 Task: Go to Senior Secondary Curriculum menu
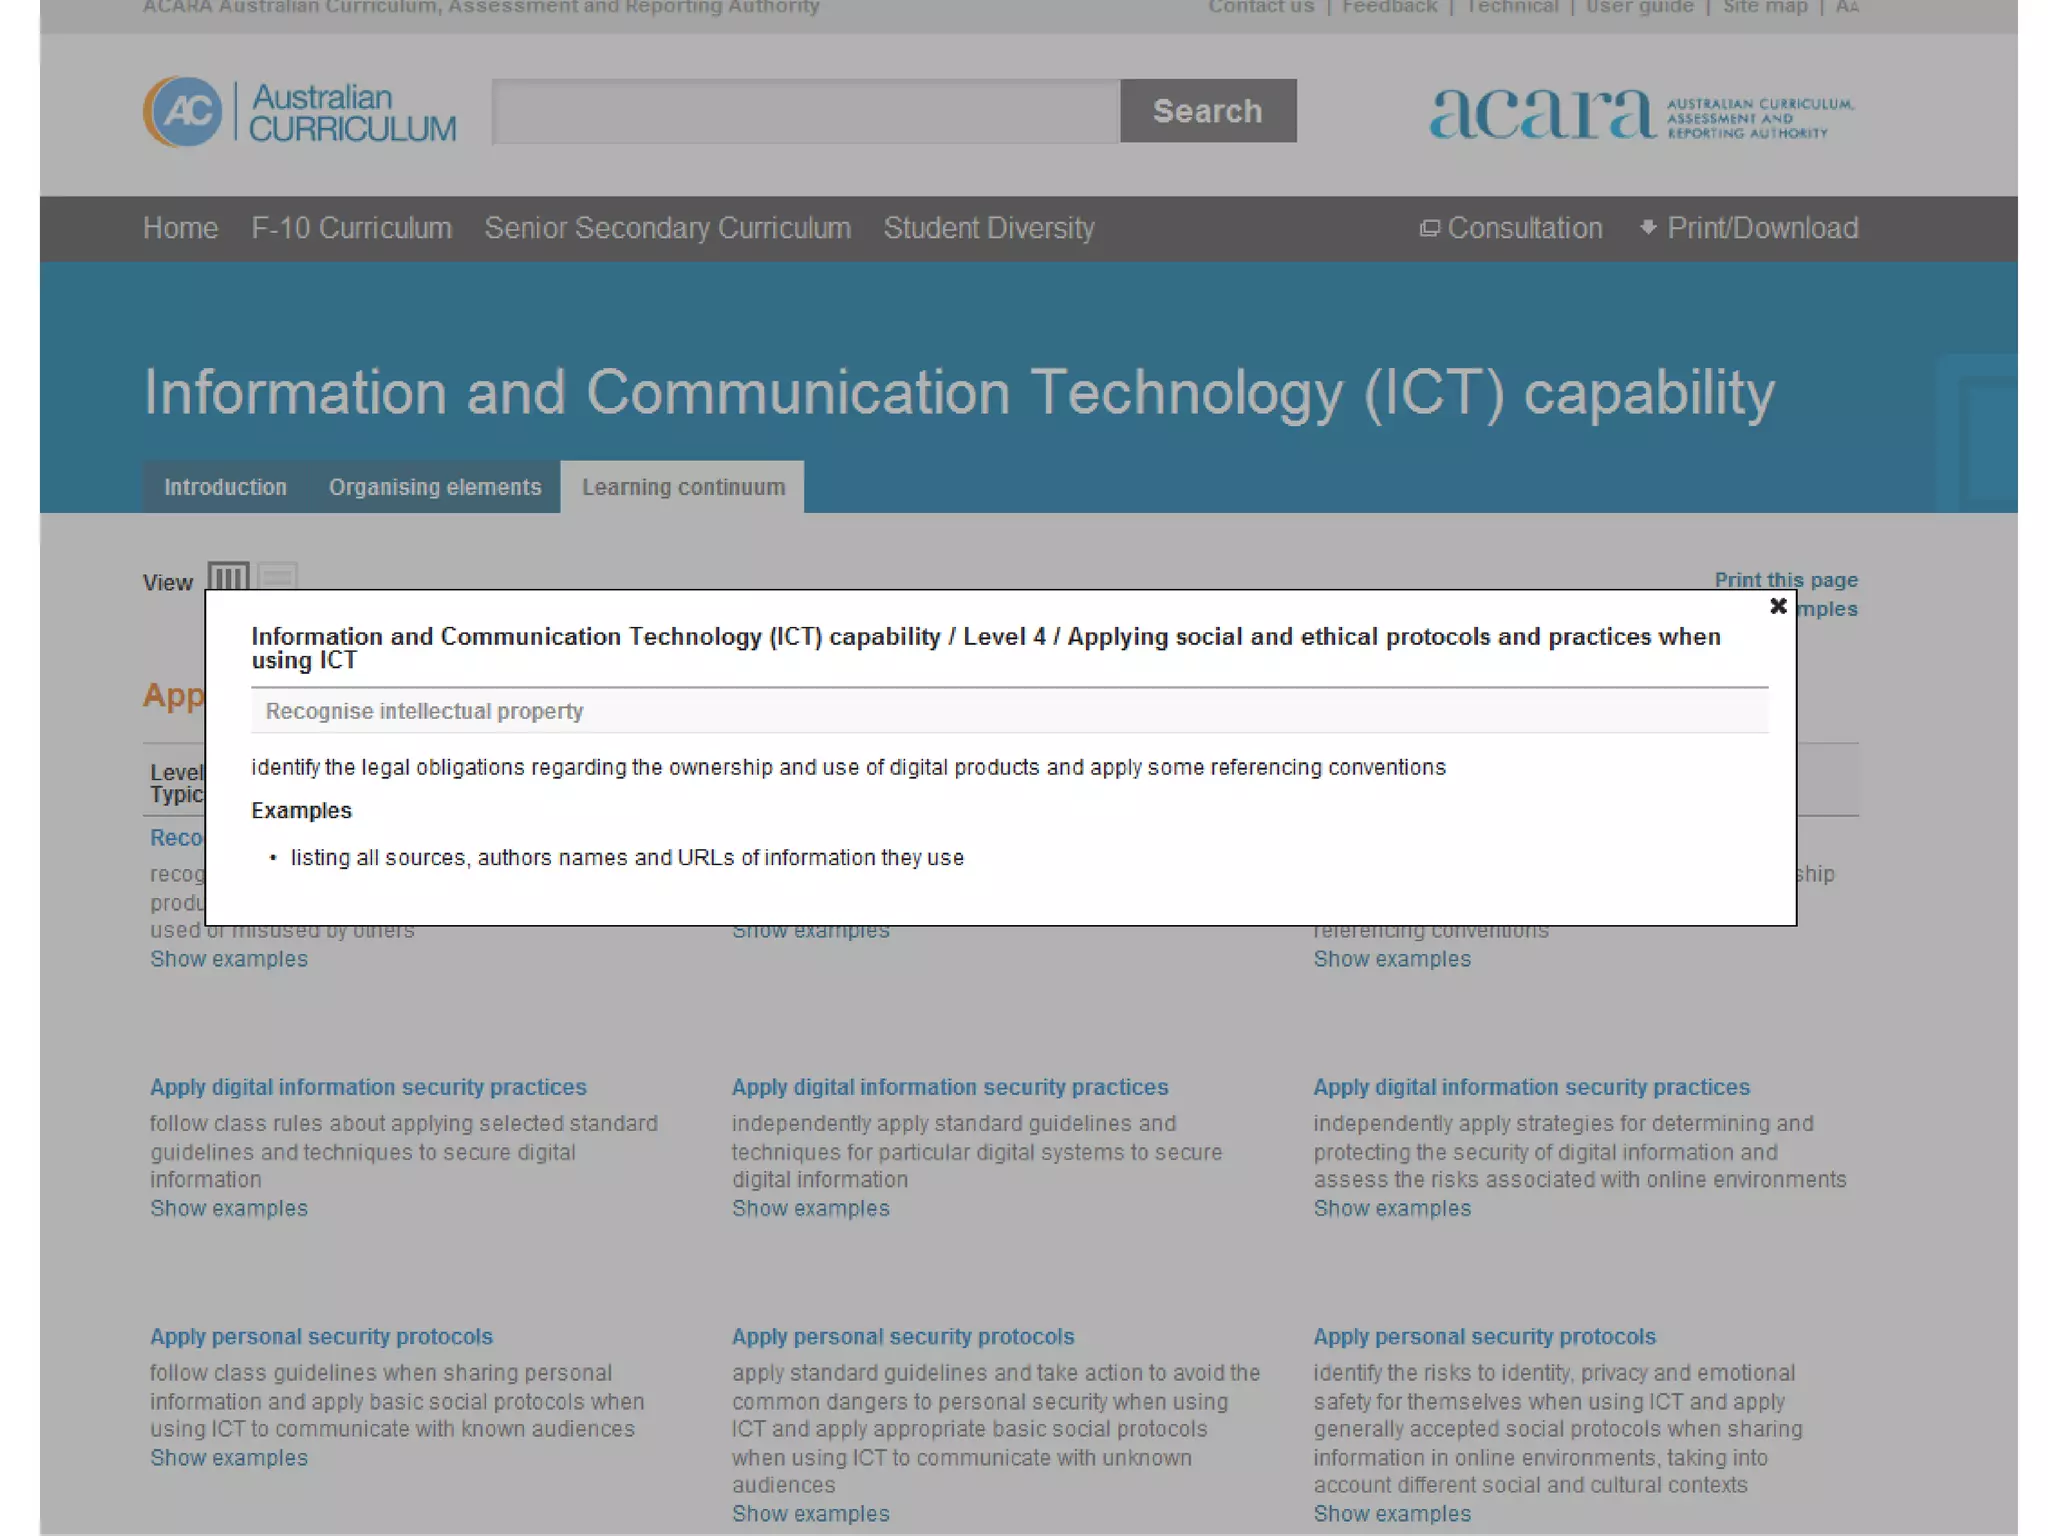[667, 229]
